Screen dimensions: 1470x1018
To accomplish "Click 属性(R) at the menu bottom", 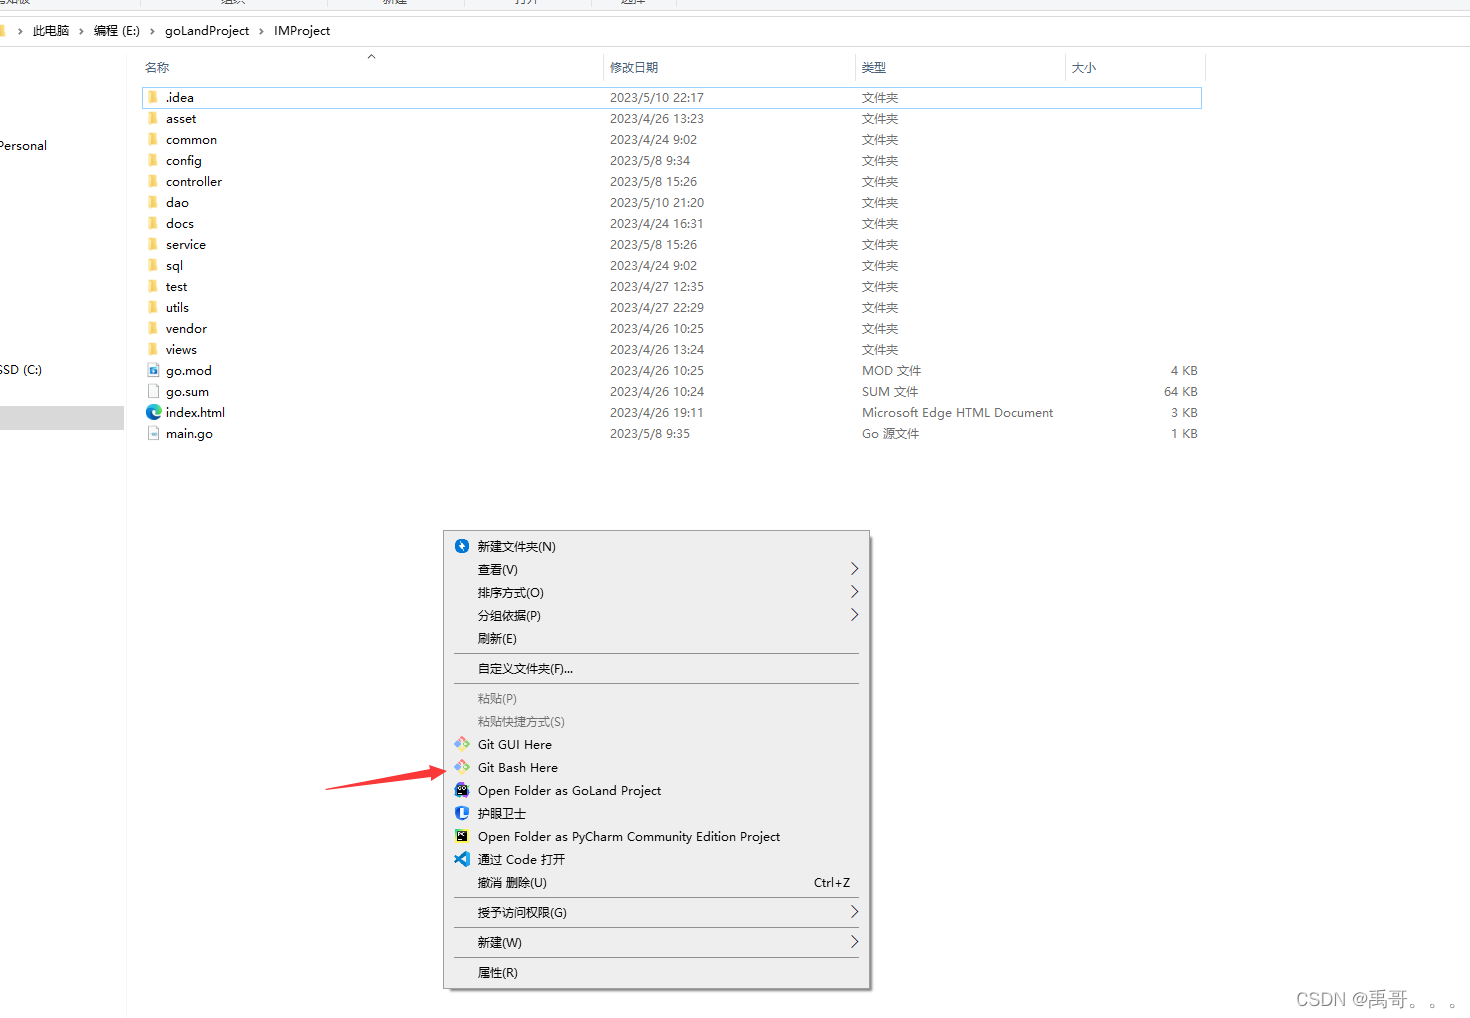I will [x=498, y=972].
